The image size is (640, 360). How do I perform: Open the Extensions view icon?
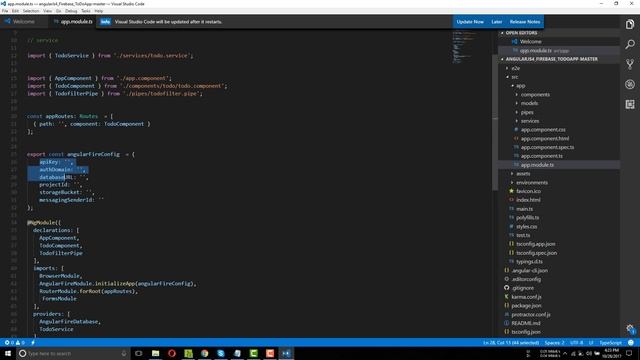(630, 104)
